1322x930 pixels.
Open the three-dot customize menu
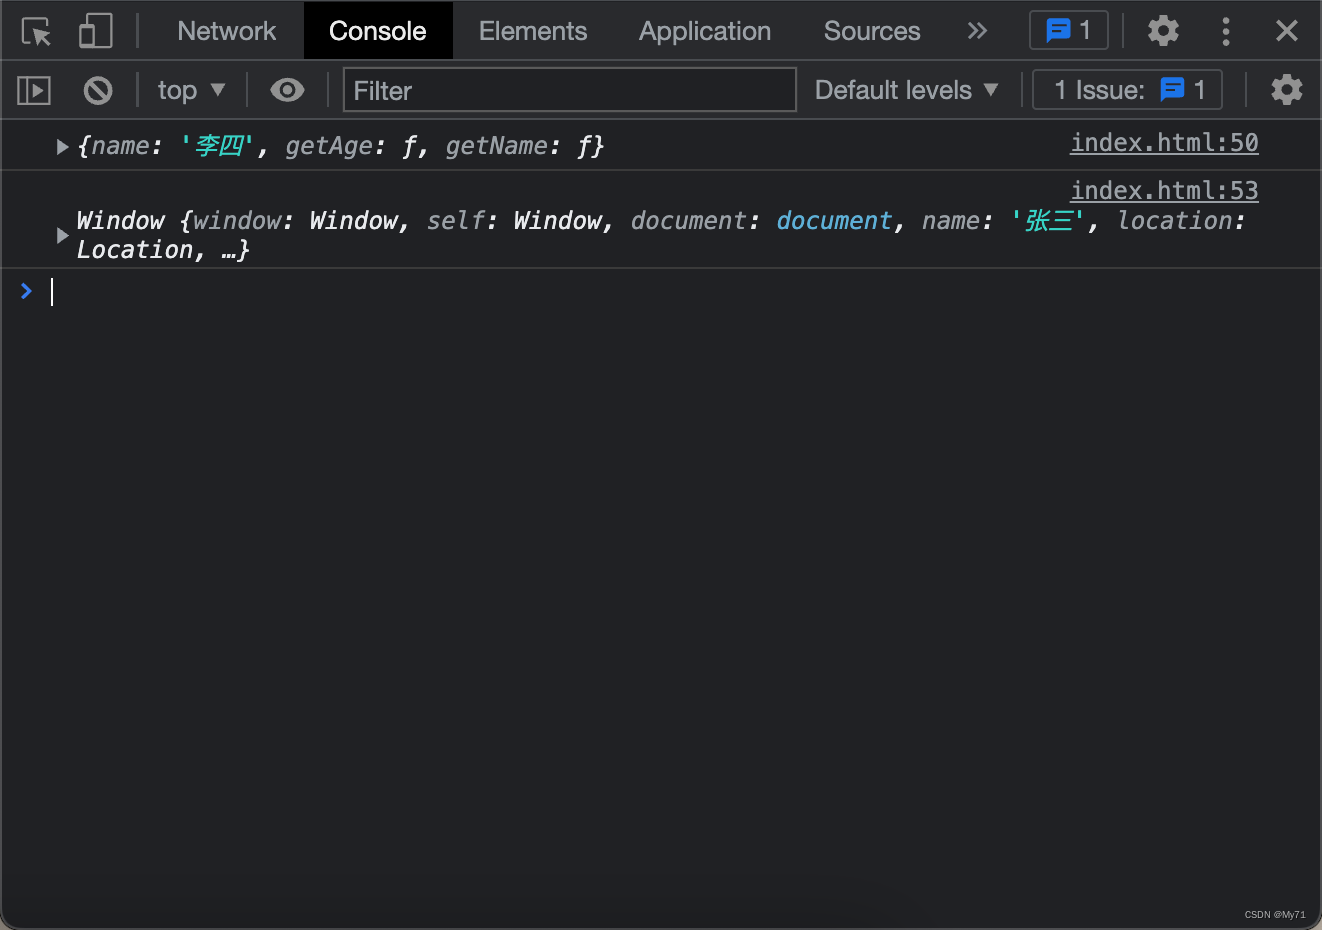pos(1226,31)
